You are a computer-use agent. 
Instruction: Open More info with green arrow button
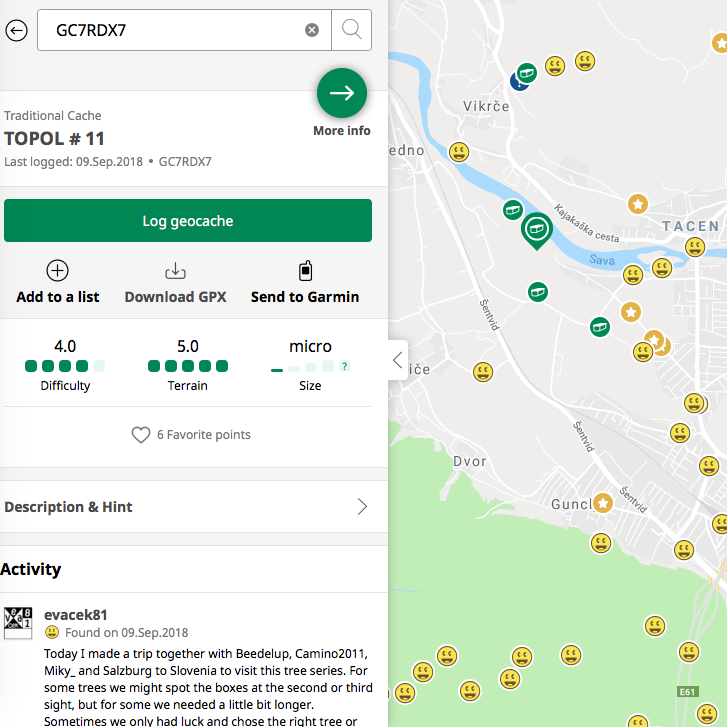[342, 93]
